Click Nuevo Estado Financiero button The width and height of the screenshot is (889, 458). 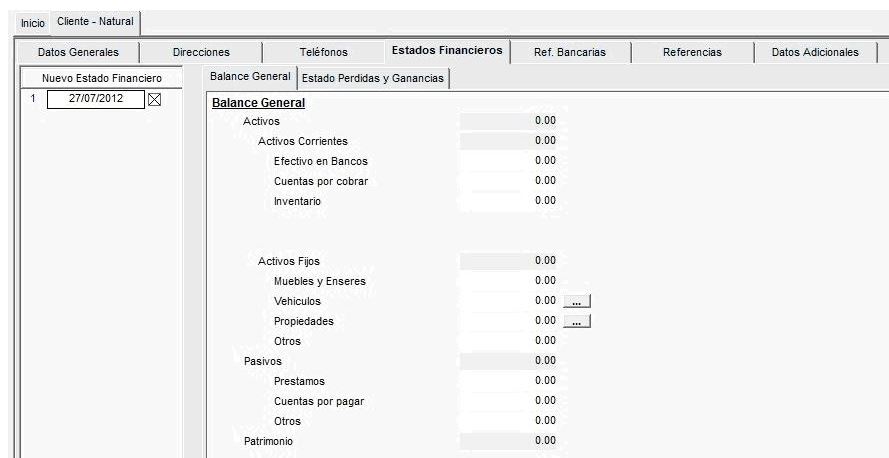(102, 78)
